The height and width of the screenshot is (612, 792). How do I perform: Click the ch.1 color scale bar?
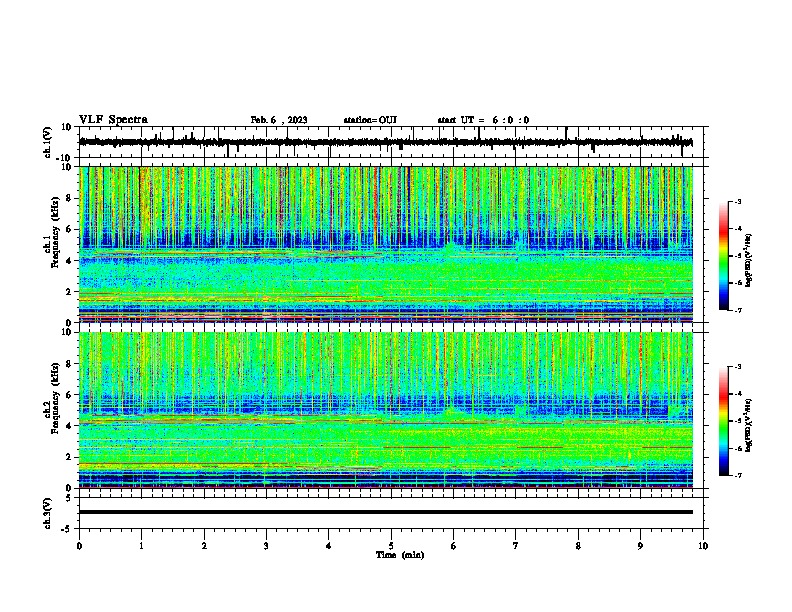(x=724, y=256)
